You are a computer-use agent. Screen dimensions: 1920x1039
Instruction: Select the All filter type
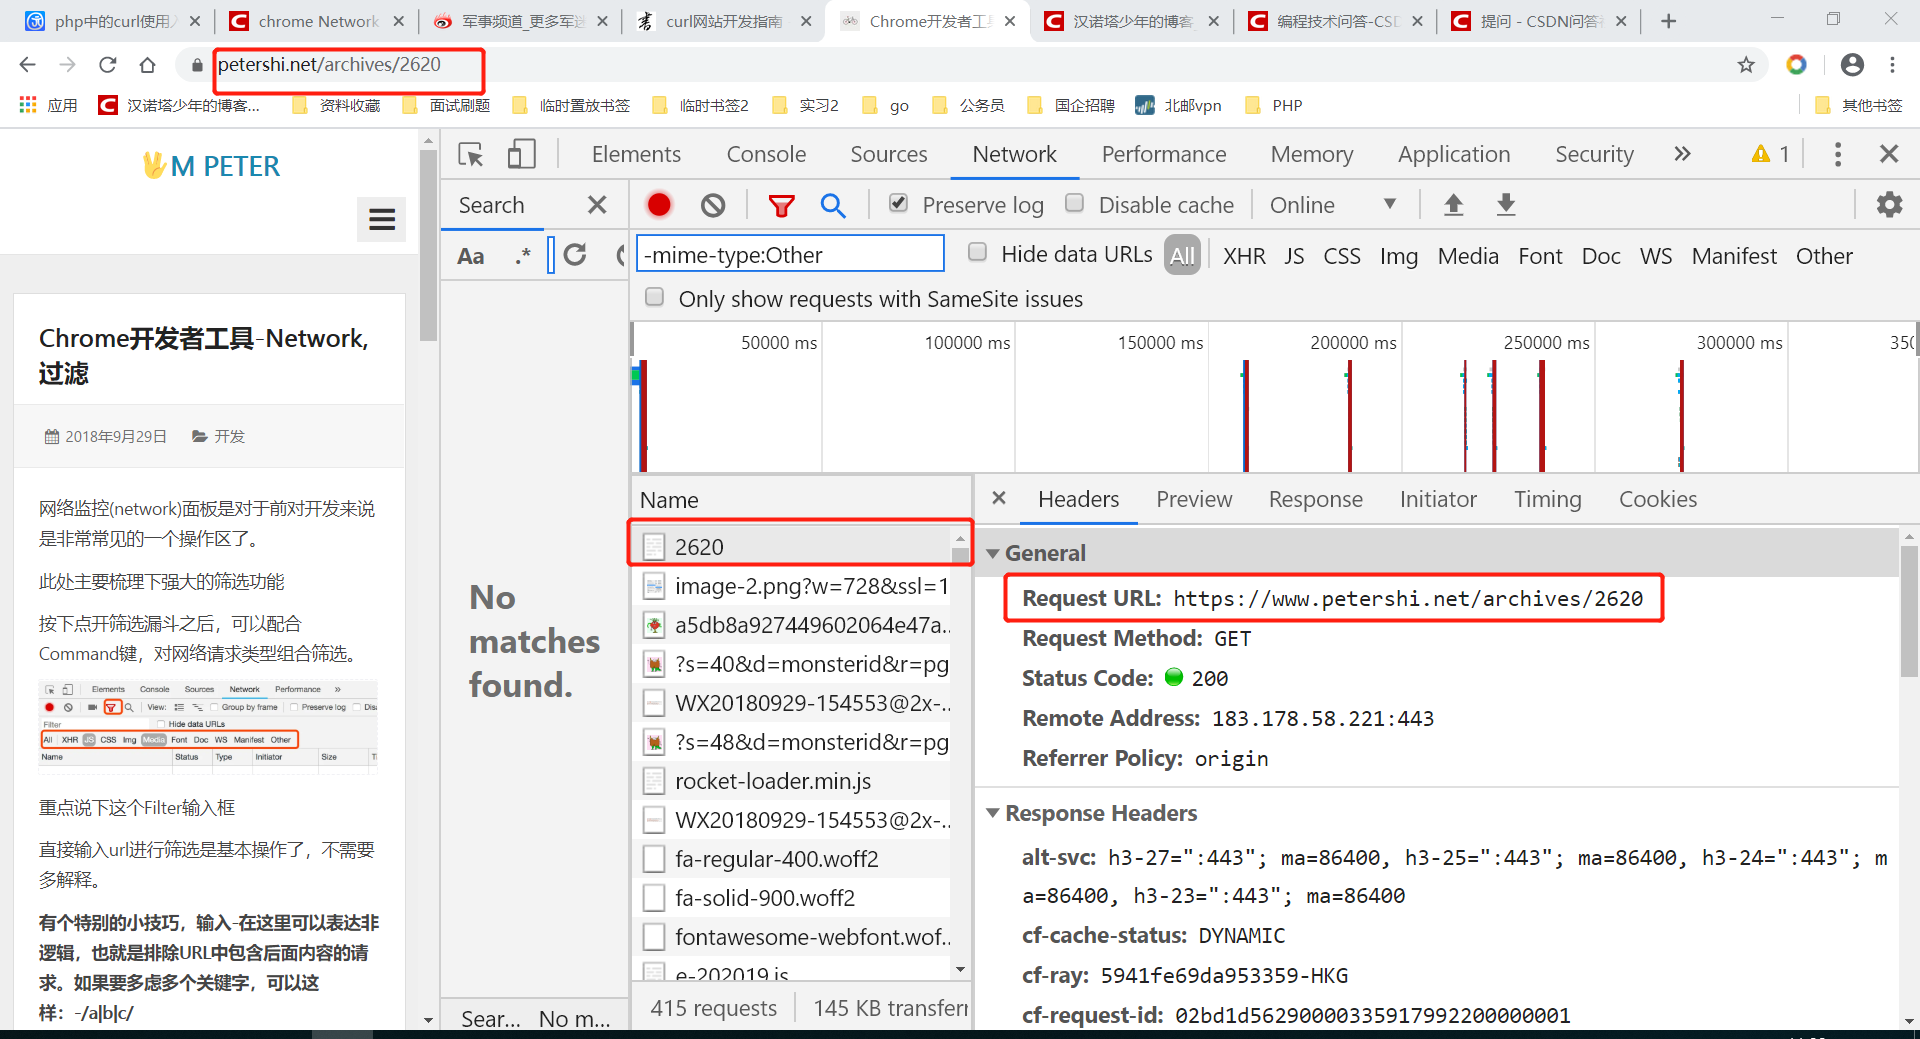(1182, 256)
